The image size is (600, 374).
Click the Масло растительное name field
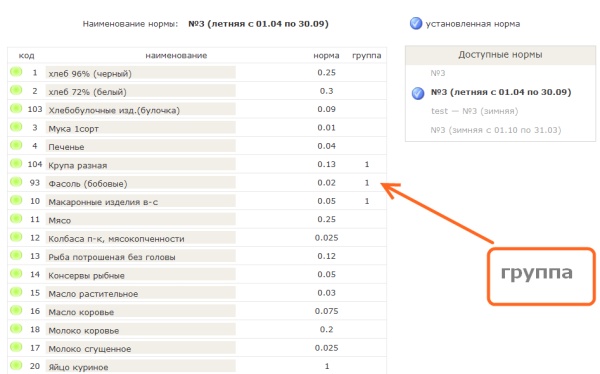click(140, 293)
